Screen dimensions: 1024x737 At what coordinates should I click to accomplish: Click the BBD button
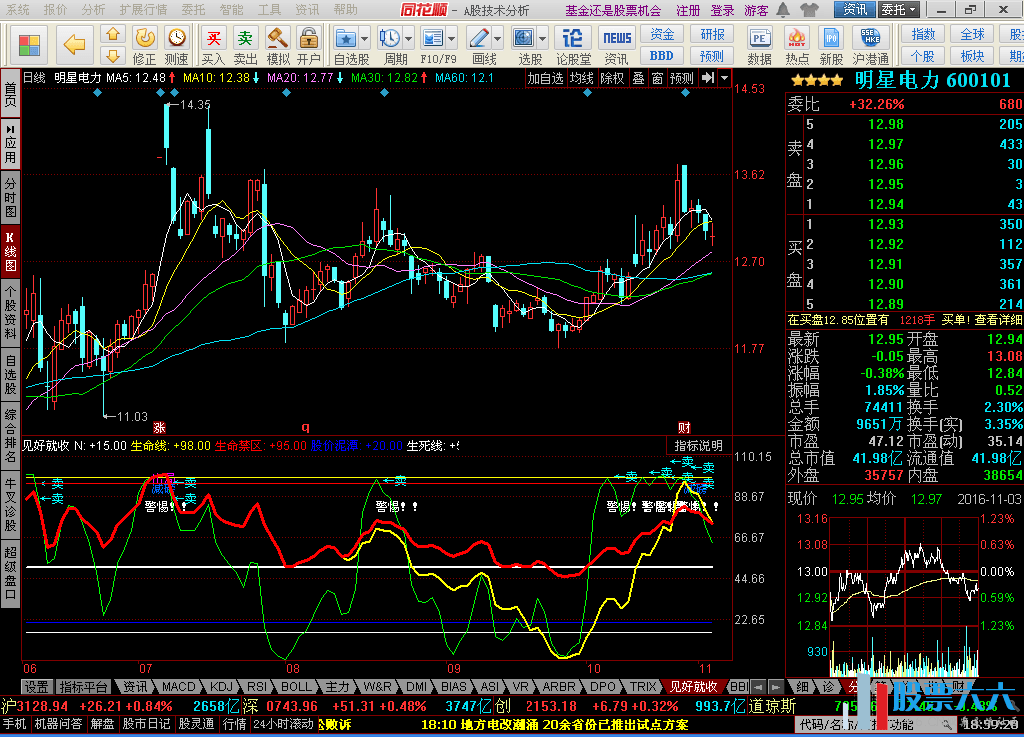coord(662,55)
